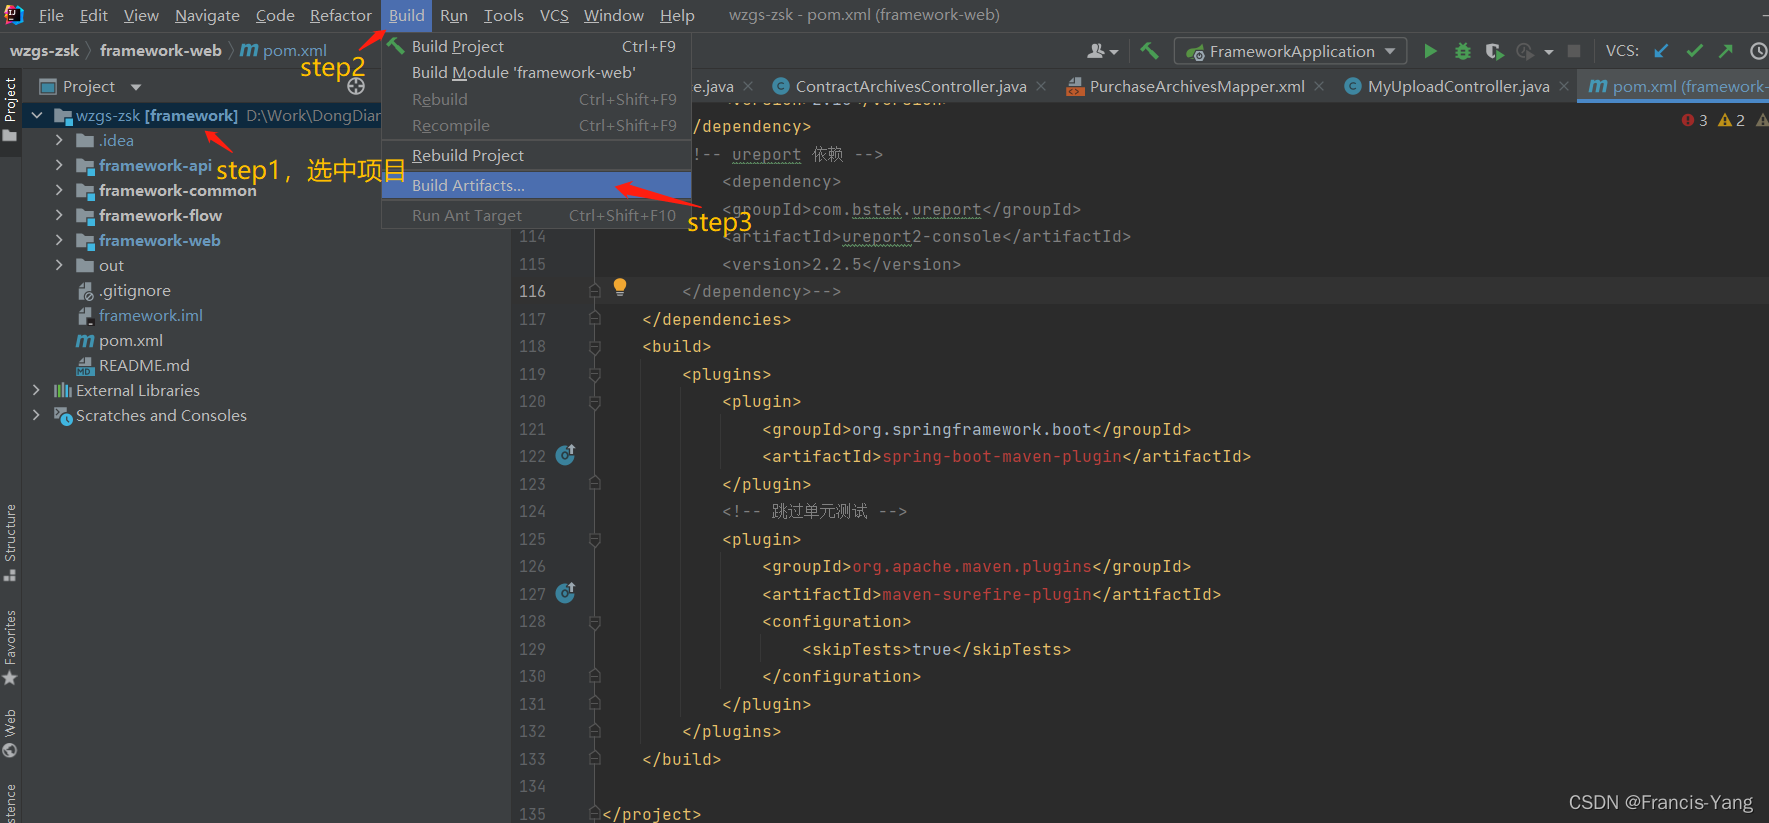Screen dimensions: 1769x823
Task: Close the ContractArchivesController.java tab
Action: pos(1041,87)
